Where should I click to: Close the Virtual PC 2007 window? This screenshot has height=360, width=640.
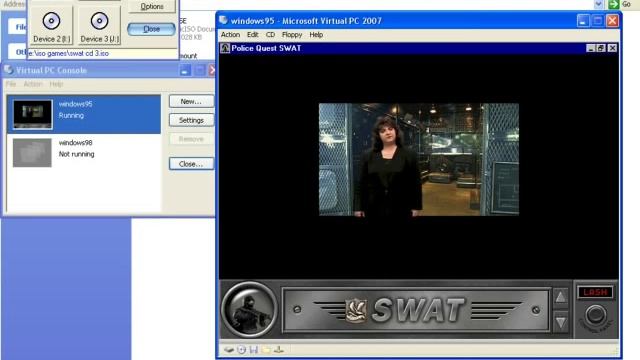click(612, 20)
